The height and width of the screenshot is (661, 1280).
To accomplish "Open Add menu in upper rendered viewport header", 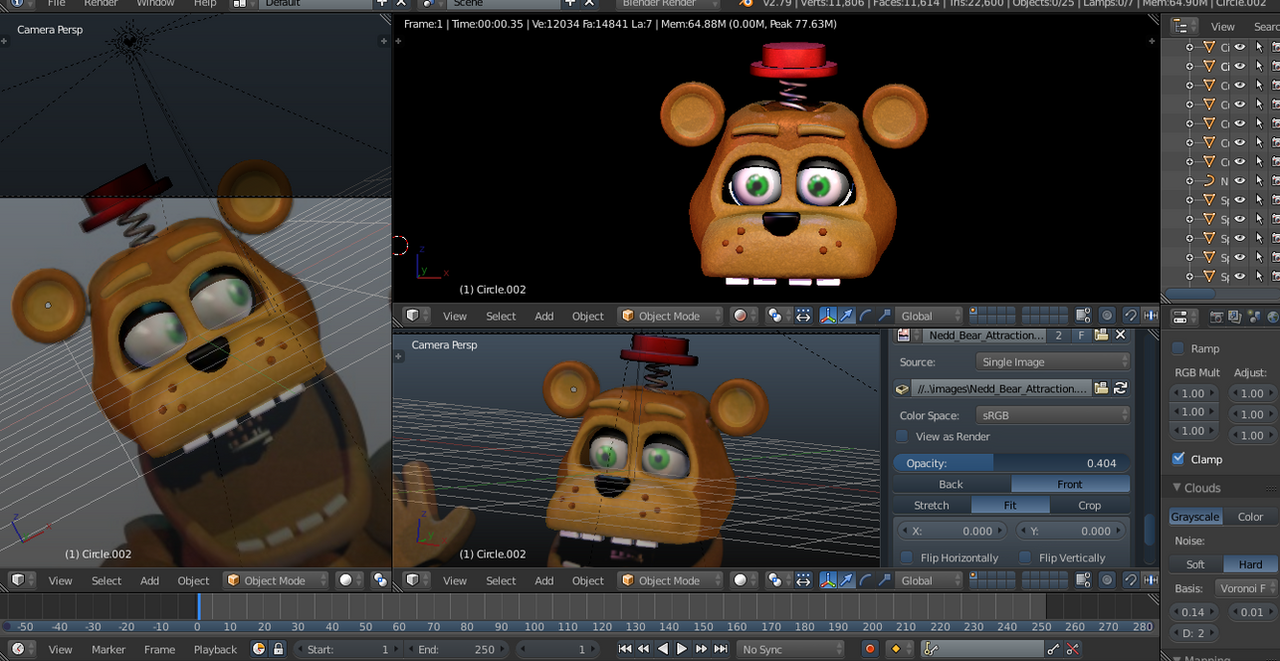I will [x=544, y=316].
